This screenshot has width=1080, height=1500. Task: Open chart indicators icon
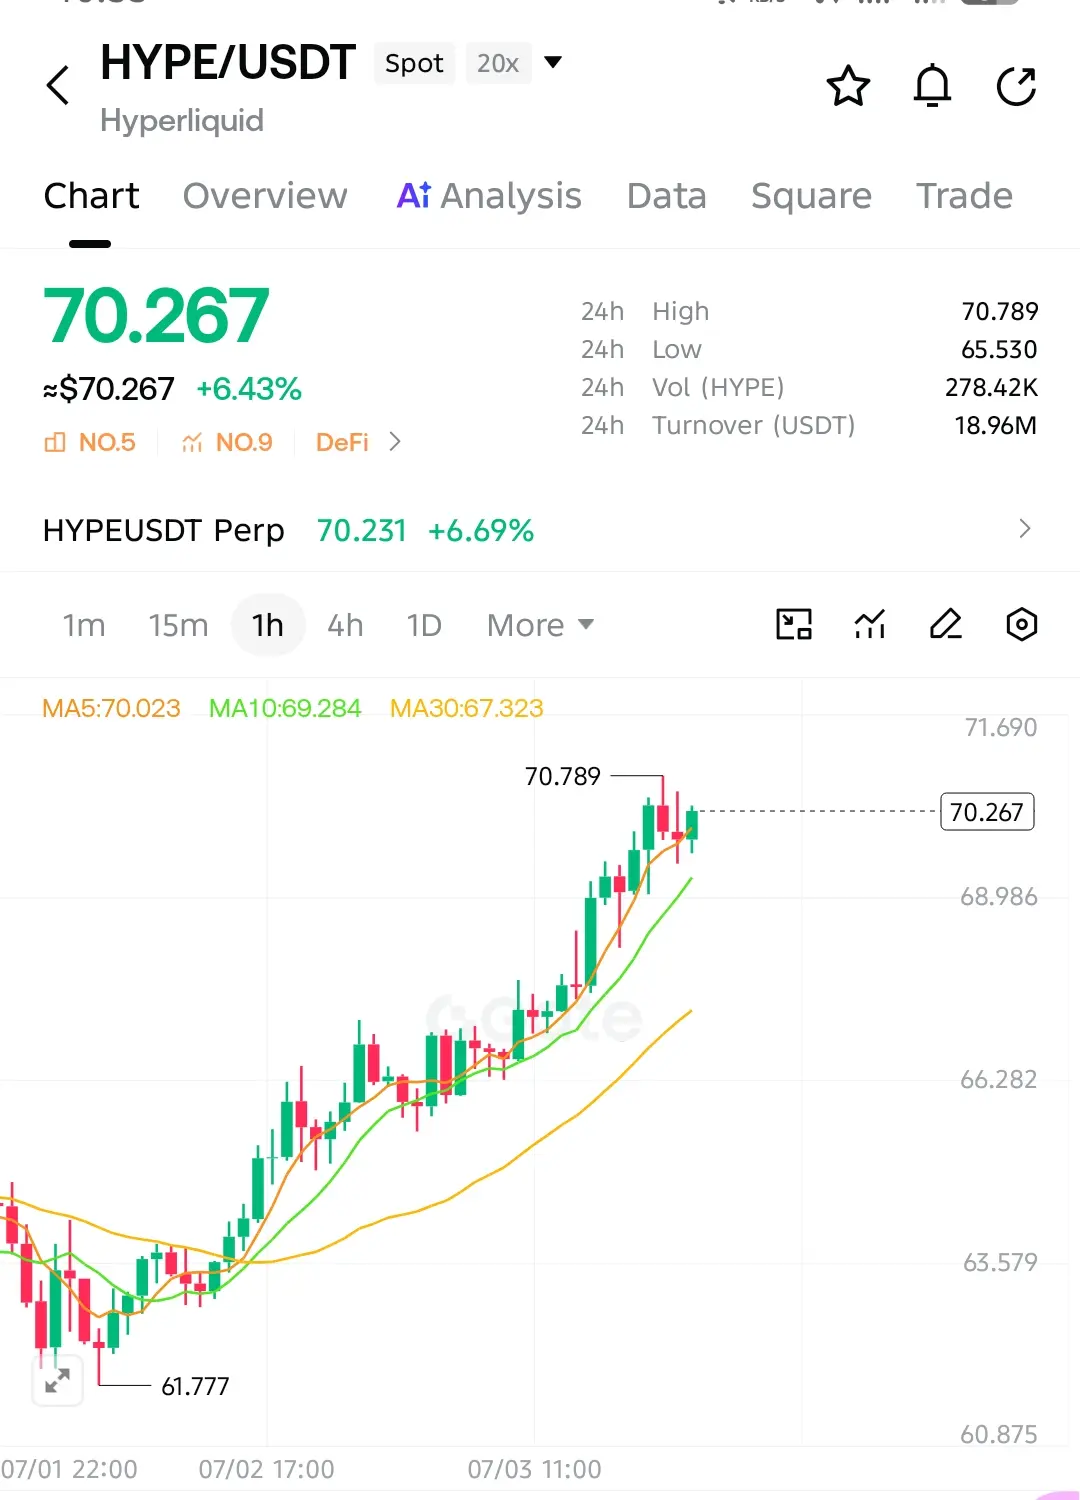click(870, 625)
